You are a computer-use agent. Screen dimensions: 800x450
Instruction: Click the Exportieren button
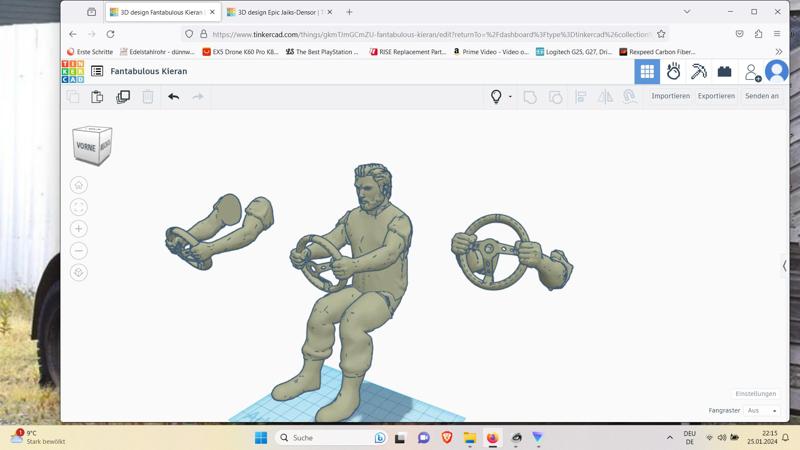click(x=716, y=96)
